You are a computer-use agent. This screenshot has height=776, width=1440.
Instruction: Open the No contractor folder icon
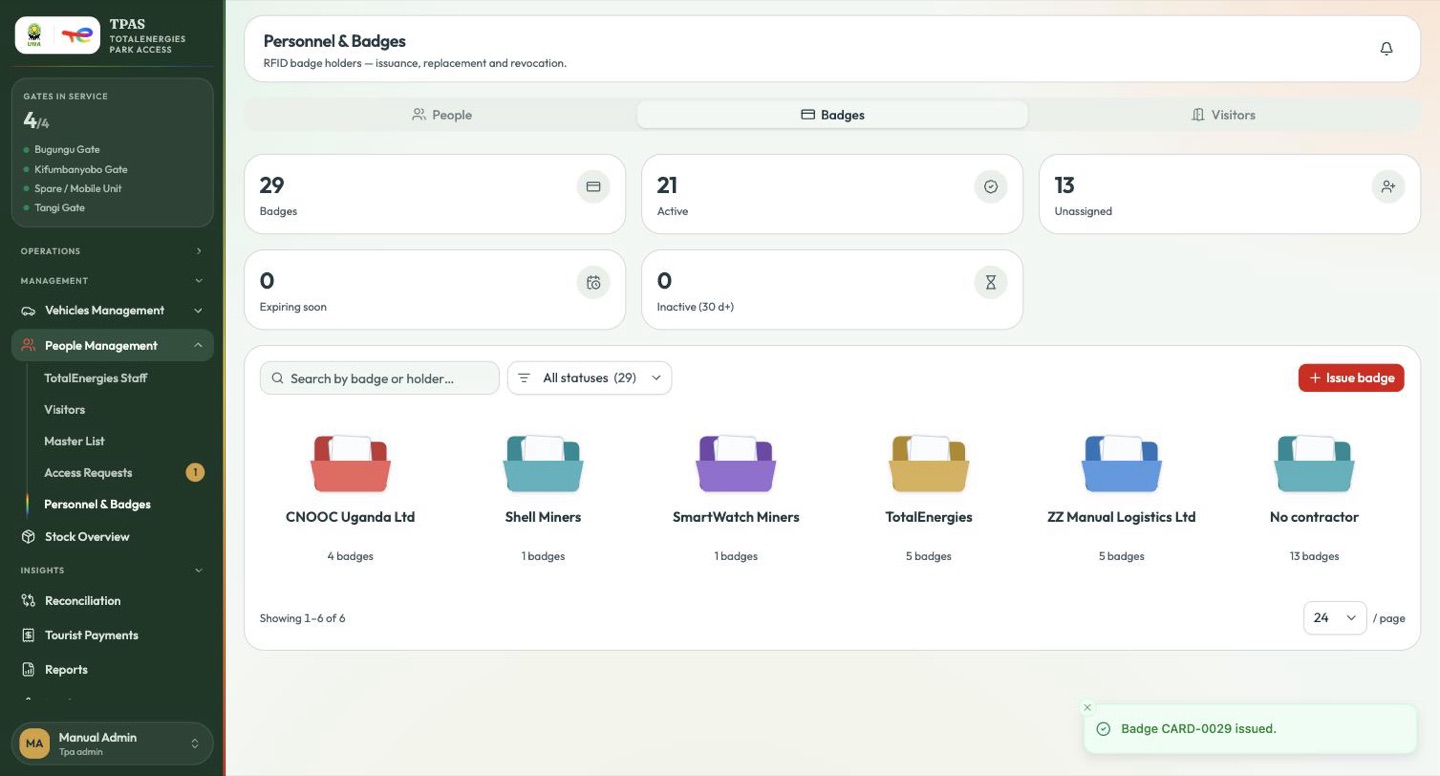click(x=1314, y=464)
